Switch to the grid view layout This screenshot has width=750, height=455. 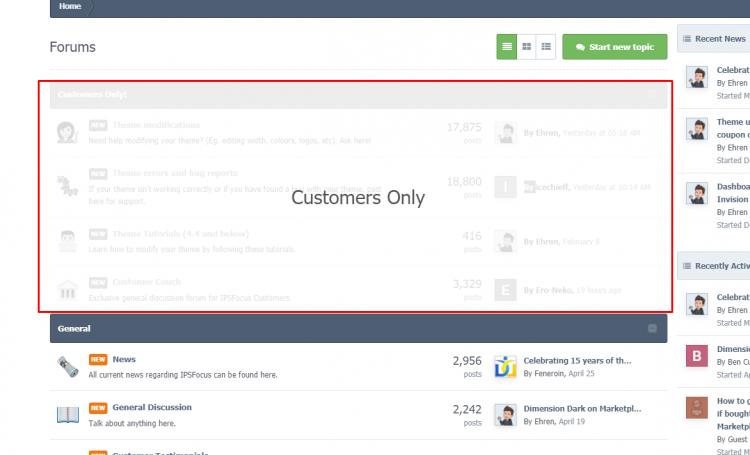point(527,46)
